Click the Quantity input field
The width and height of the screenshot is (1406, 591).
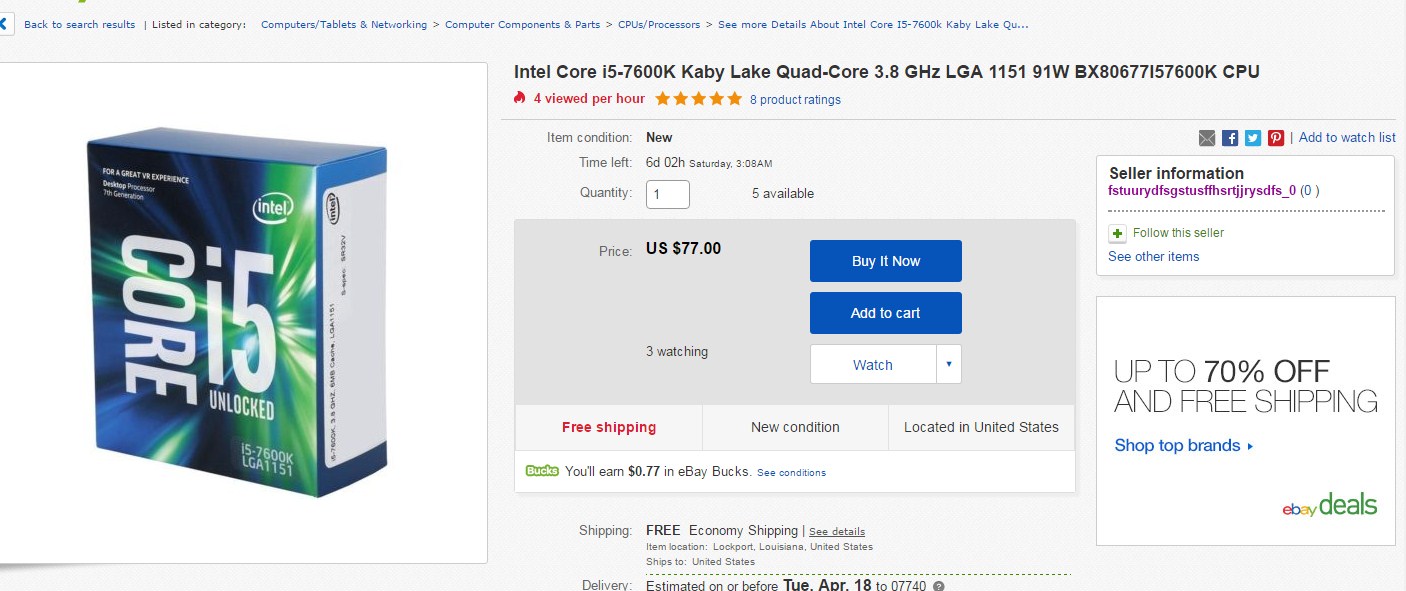tap(667, 194)
